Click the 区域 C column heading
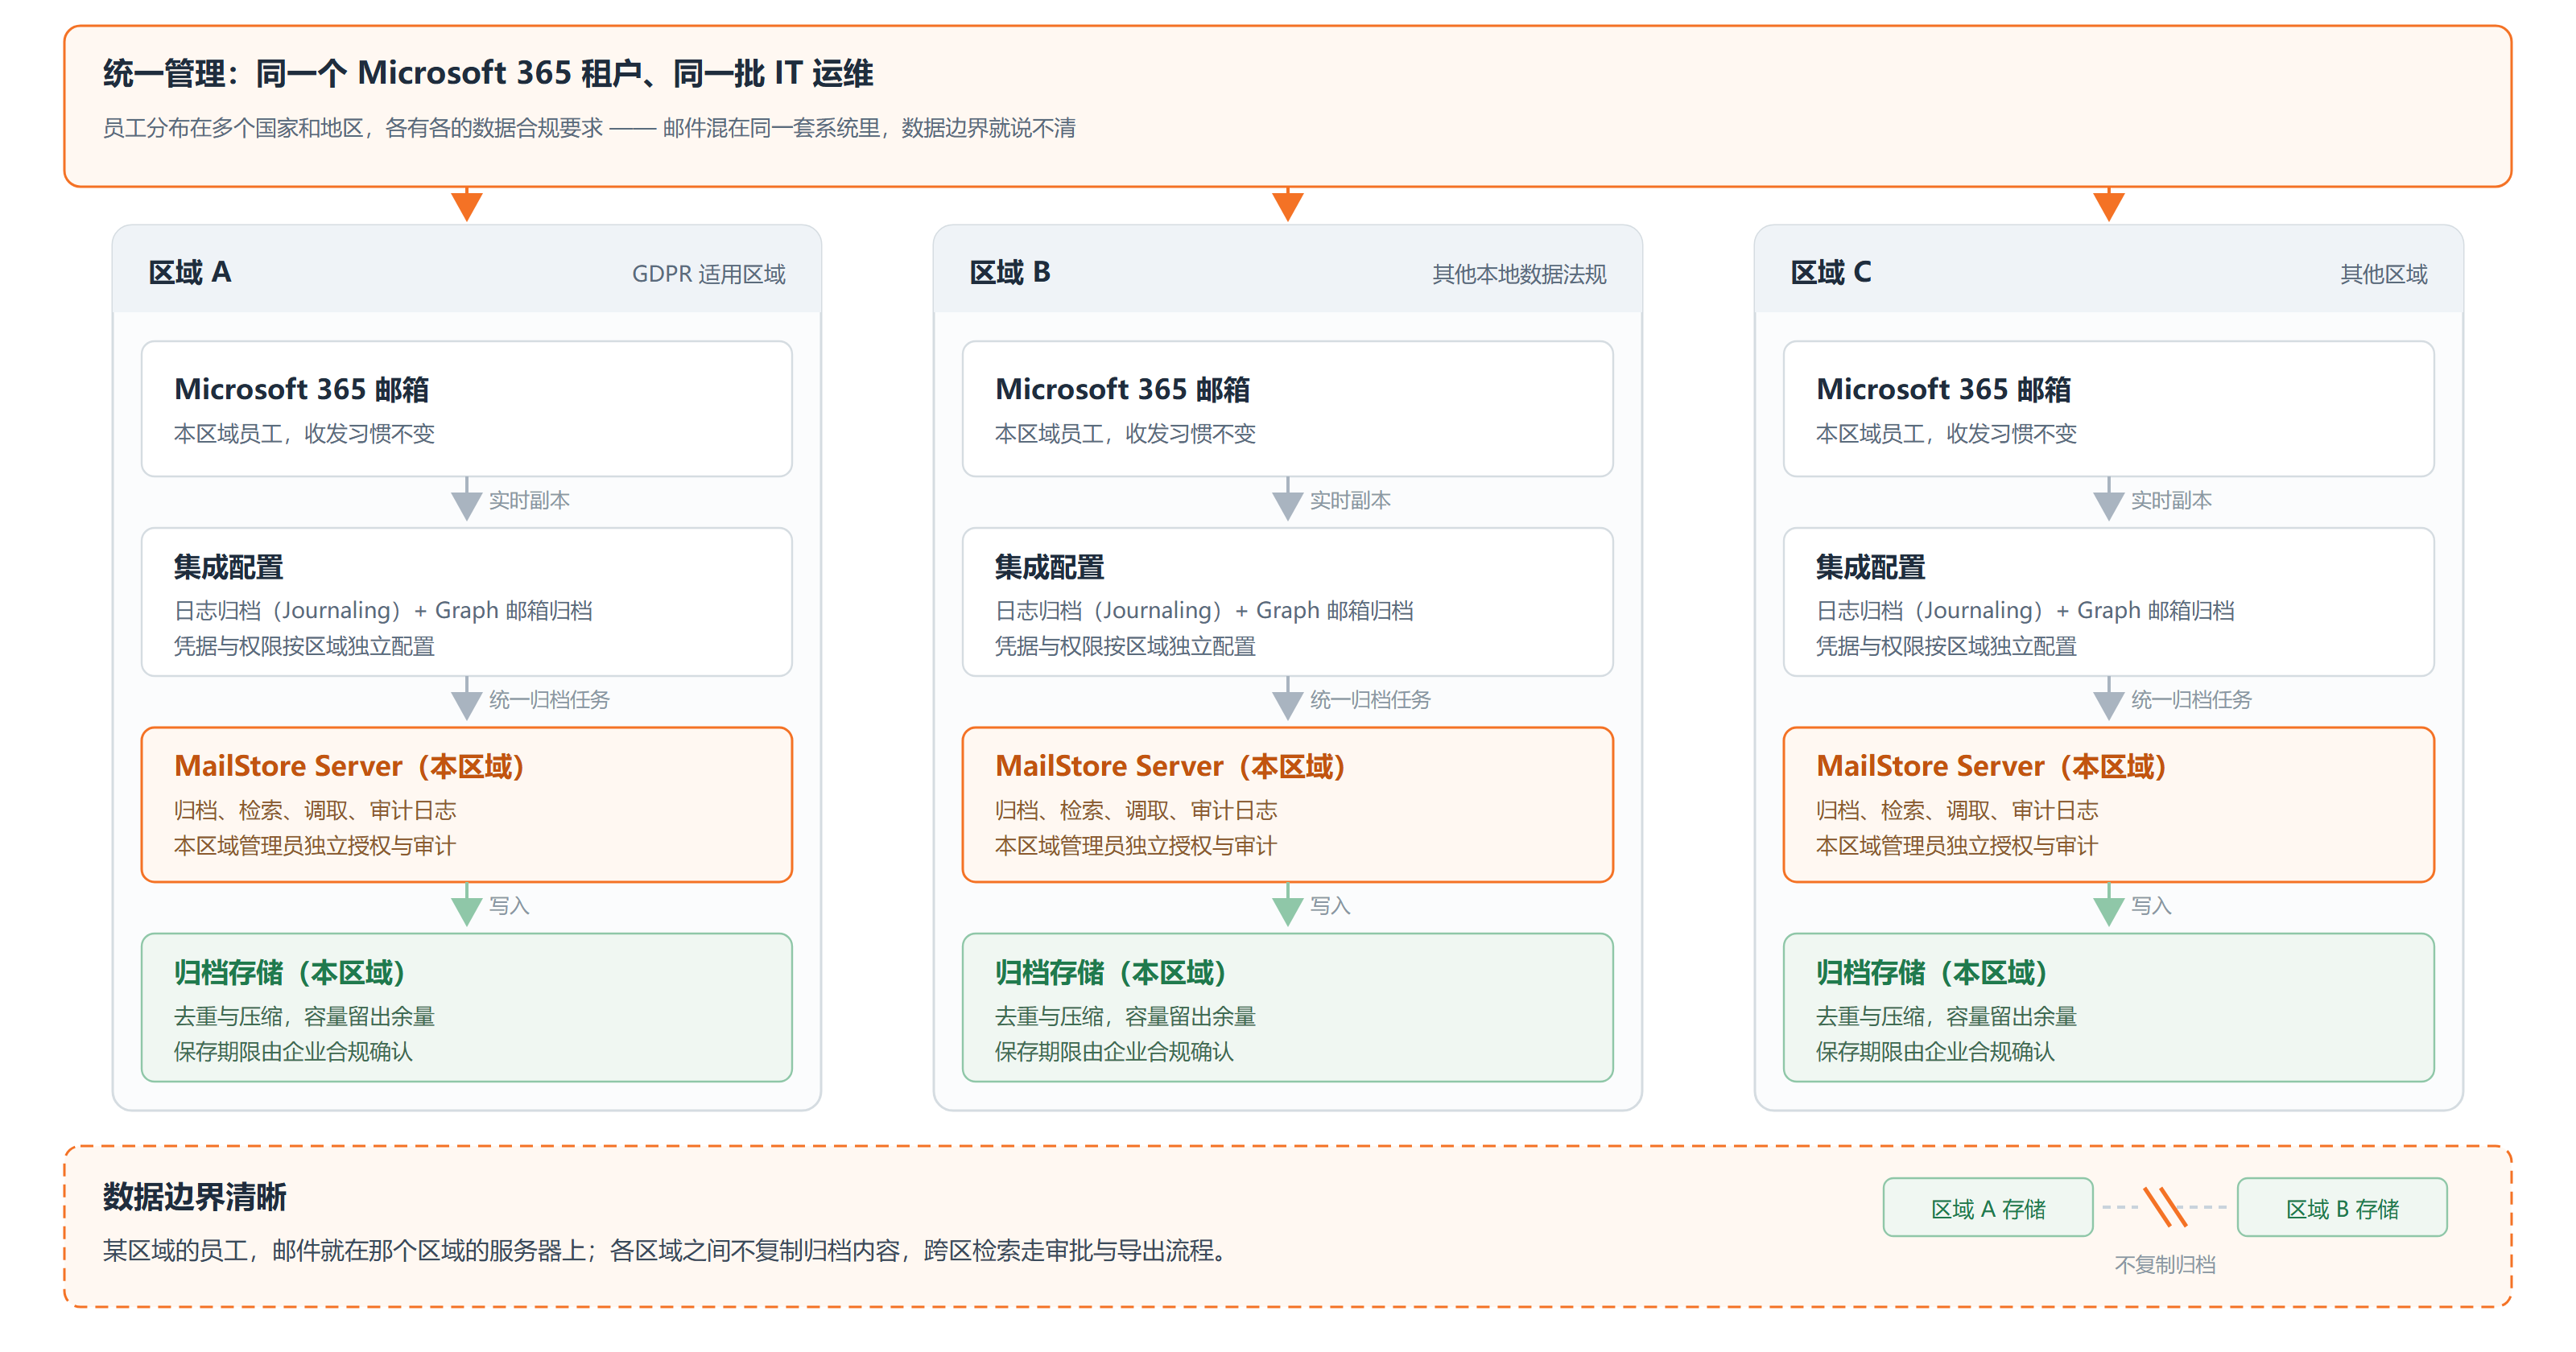This screenshot has width=2576, height=1352. pos(1831,272)
